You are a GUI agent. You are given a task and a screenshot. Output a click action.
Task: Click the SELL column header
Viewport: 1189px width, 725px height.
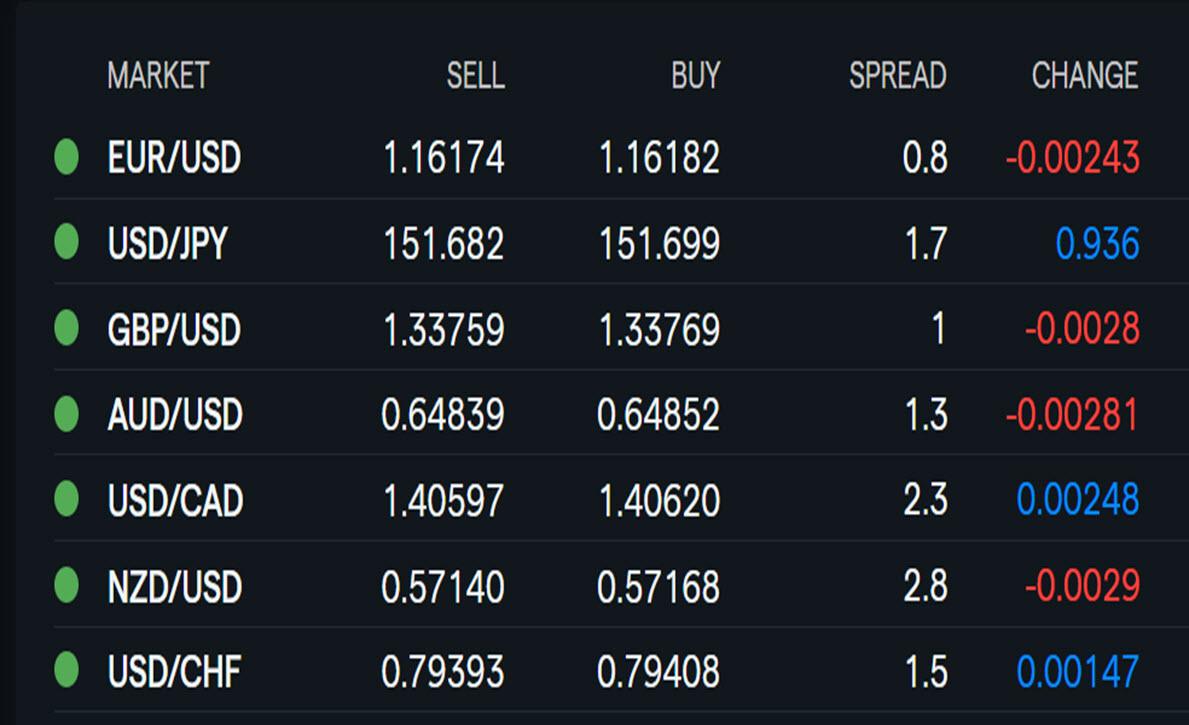475,75
